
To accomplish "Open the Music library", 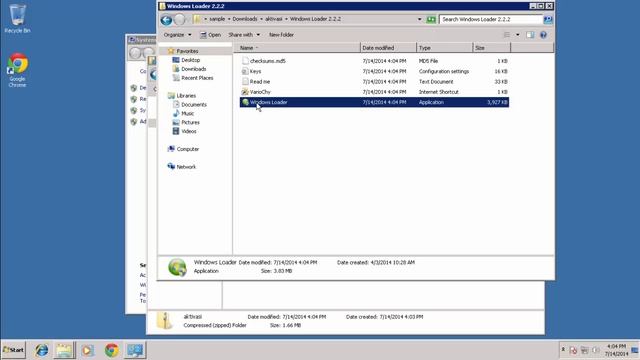I will pyautogui.click(x=187, y=113).
